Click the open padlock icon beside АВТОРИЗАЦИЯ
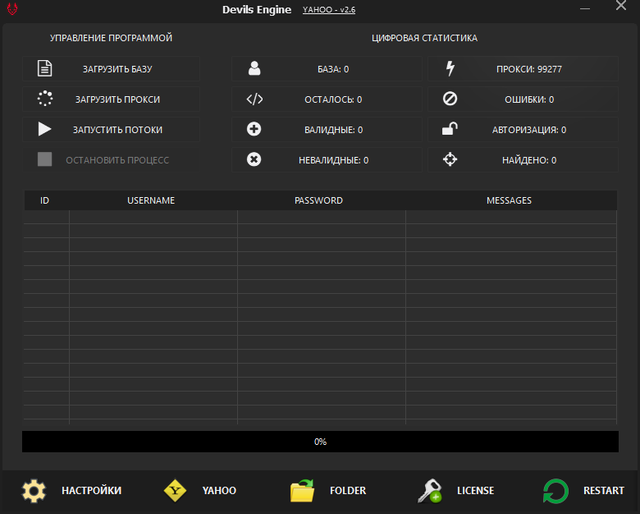The image size is (640, 514). [449, 129]
